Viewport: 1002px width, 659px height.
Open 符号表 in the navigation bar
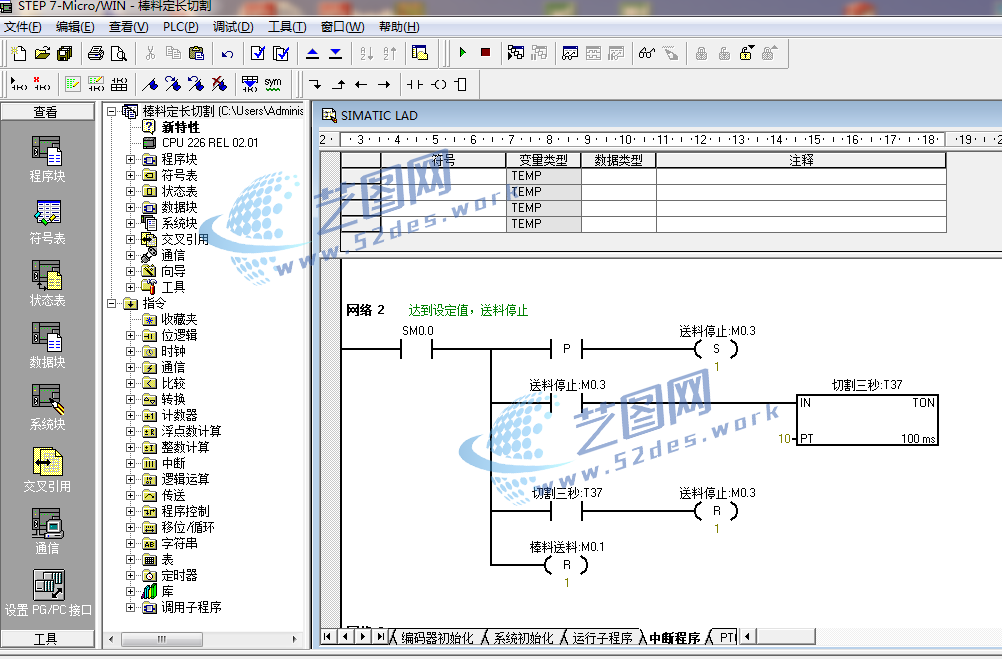pyautogui.click(x=47, y=221)
